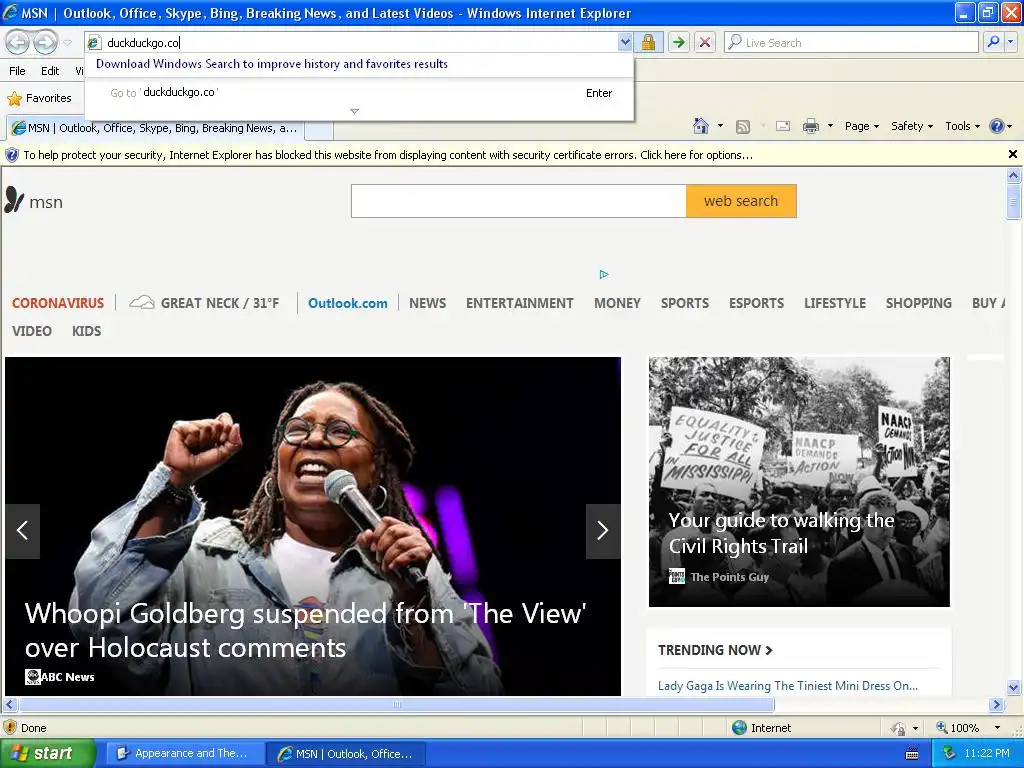Click the Home toolbar icon
Viewport: 1024px width, 768px height.
701,126
